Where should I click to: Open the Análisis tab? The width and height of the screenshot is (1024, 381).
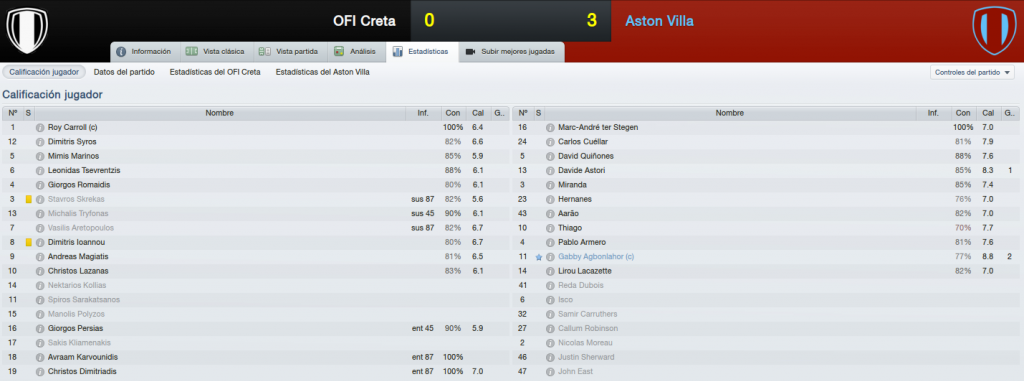[355, 52]
